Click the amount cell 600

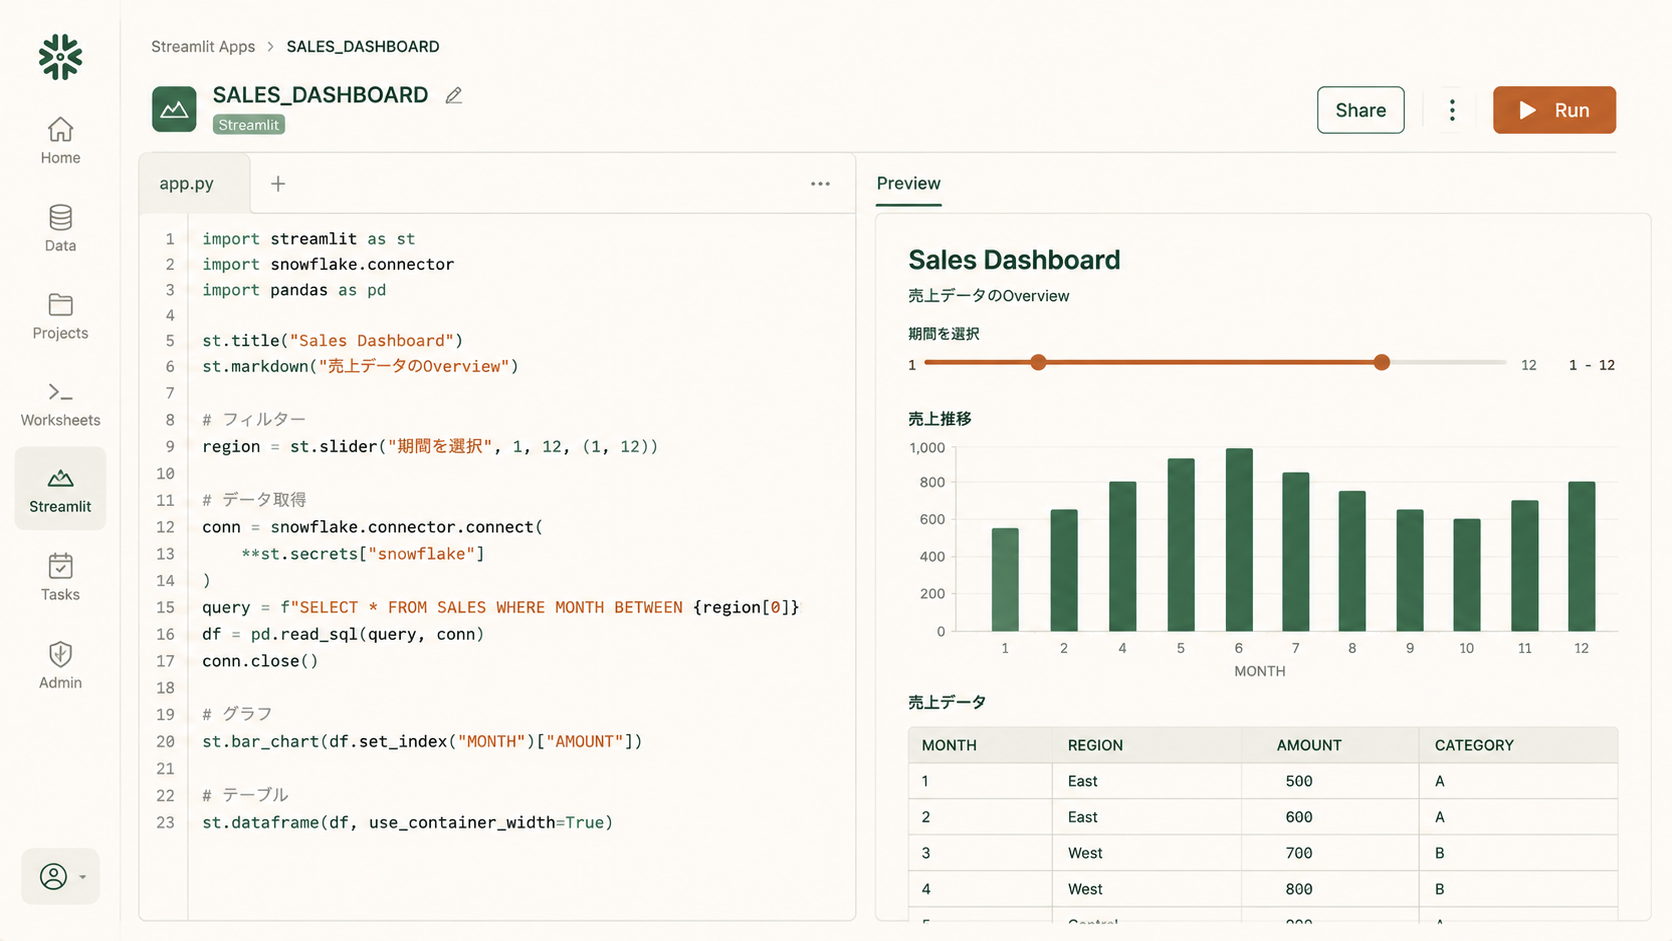(x=1299, y=817)
